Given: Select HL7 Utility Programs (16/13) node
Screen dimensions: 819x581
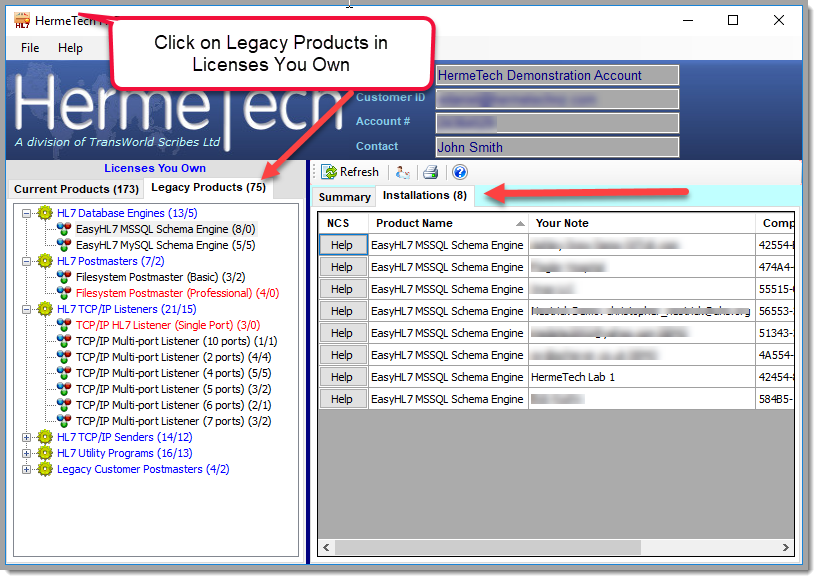Looking at the screenshot, I should tap(124, 453).
